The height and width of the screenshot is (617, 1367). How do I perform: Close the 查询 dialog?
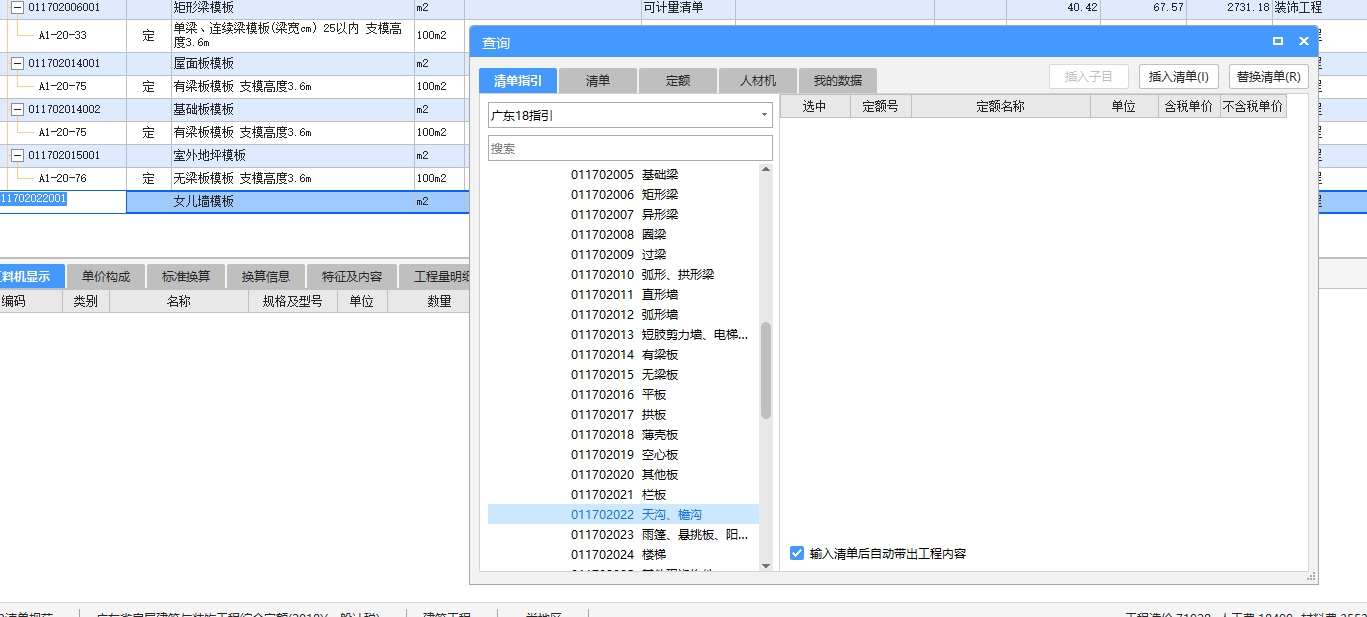(x=1304, y=42)
